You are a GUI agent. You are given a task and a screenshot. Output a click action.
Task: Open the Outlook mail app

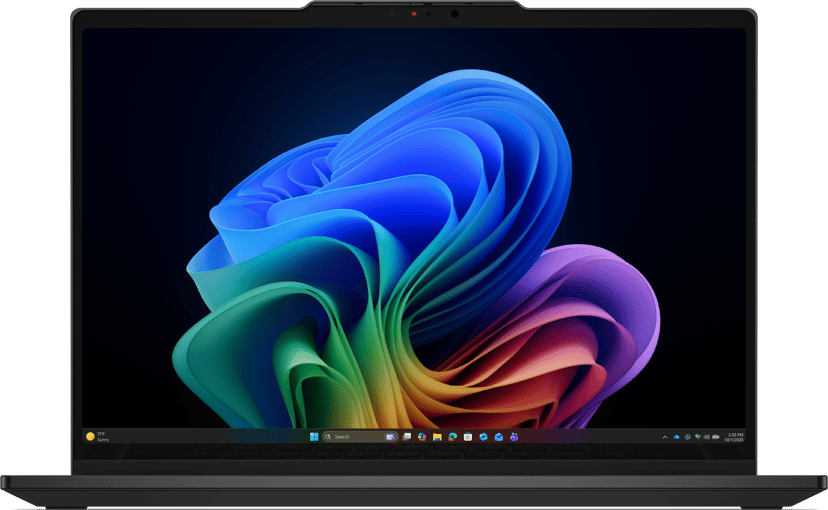tap(498, 437)
